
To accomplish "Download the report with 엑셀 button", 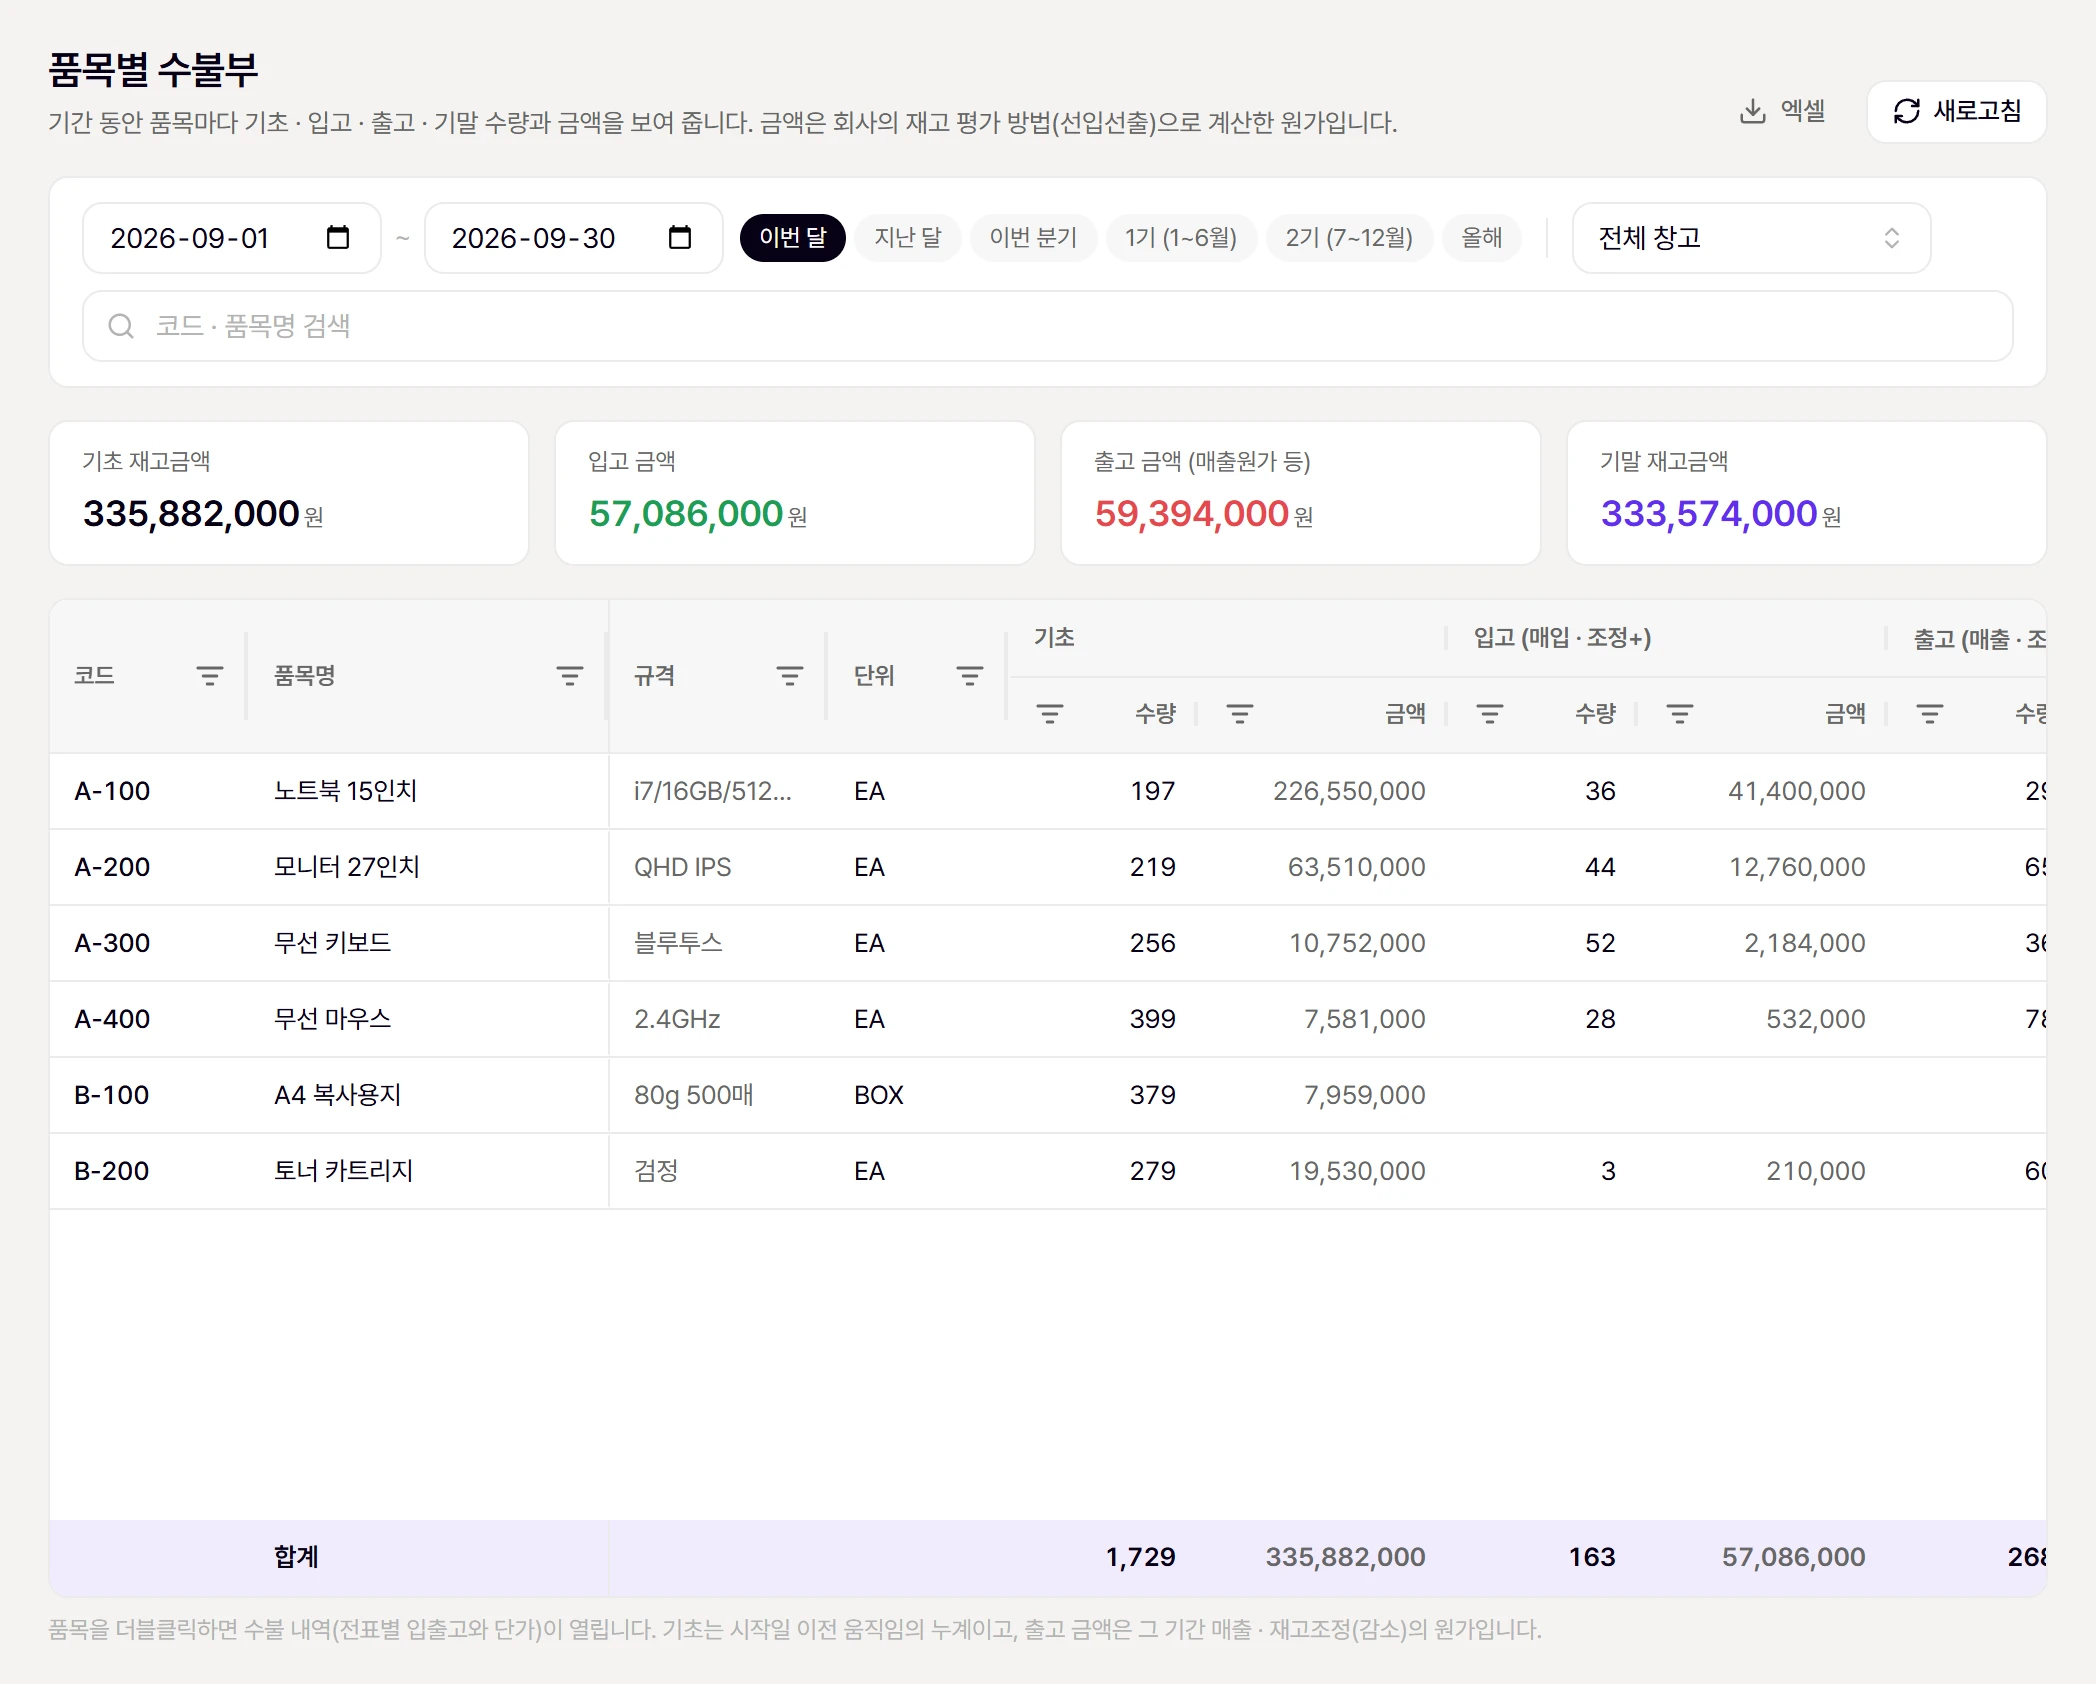I will click(1783, 111).
